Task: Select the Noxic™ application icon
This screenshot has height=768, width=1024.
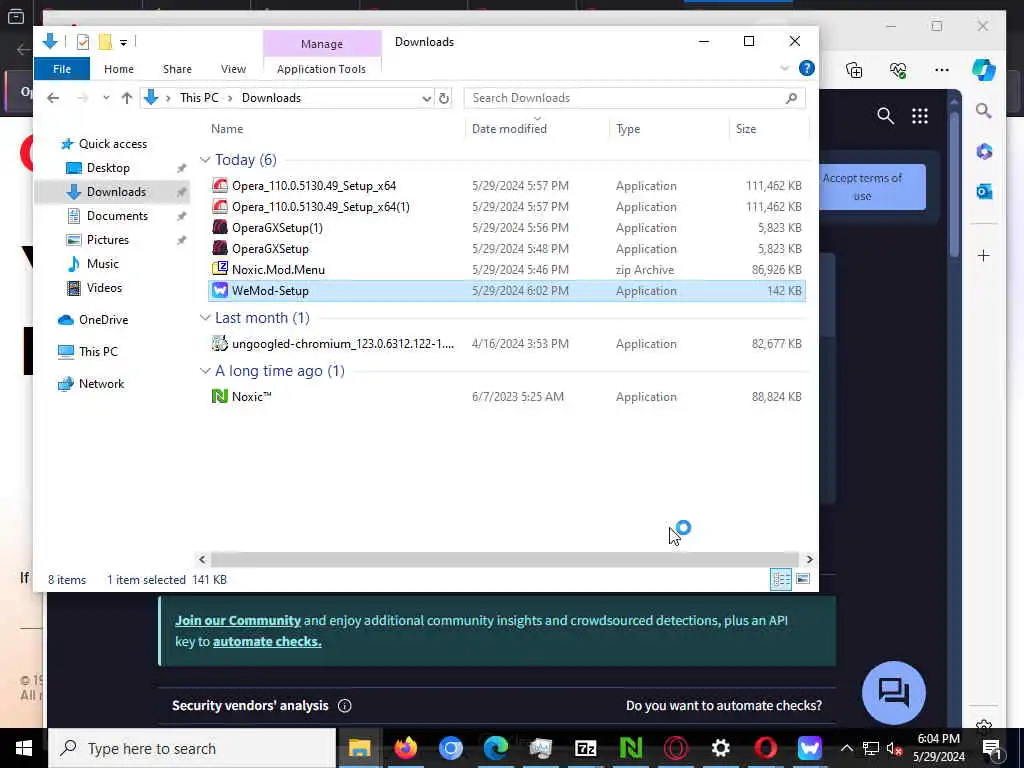Action: [x=220, y=396]
